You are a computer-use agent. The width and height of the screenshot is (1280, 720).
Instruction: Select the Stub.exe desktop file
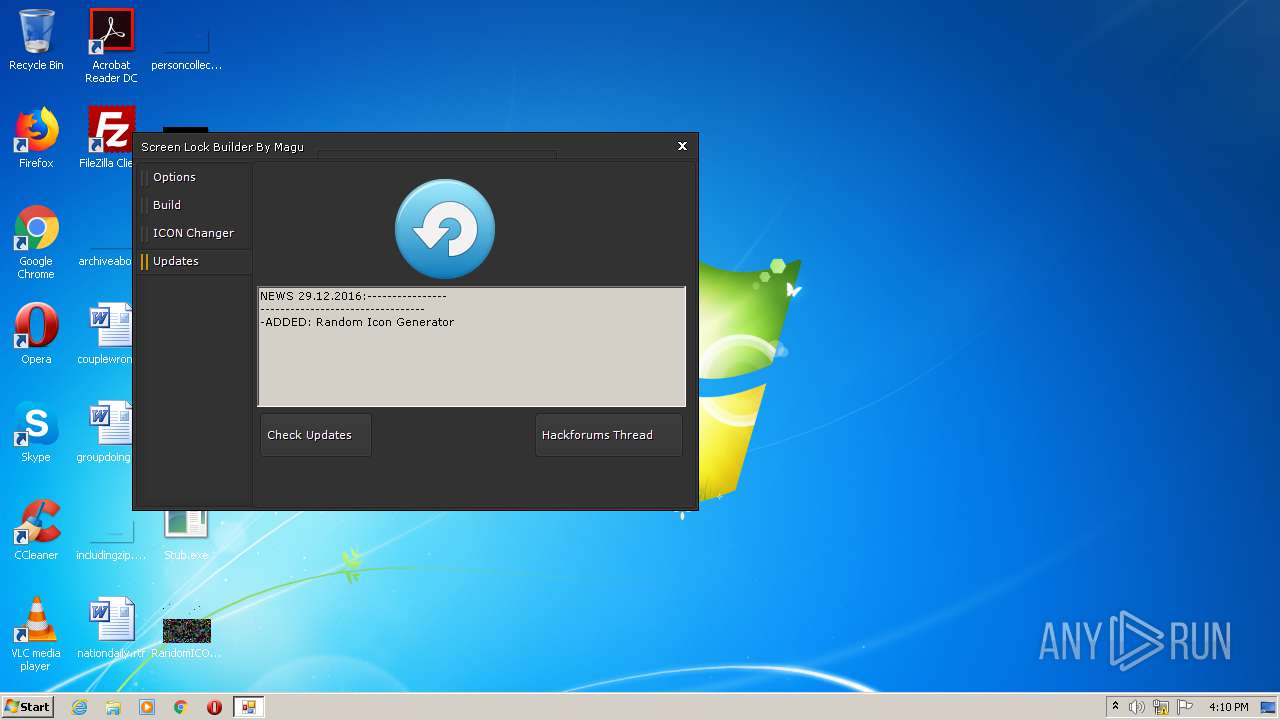(186, 535)
